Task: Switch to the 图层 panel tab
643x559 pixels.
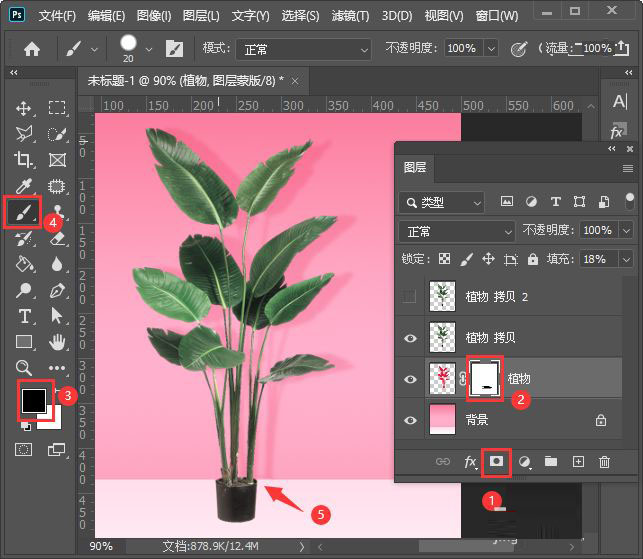Action: (x=415, y=168)
